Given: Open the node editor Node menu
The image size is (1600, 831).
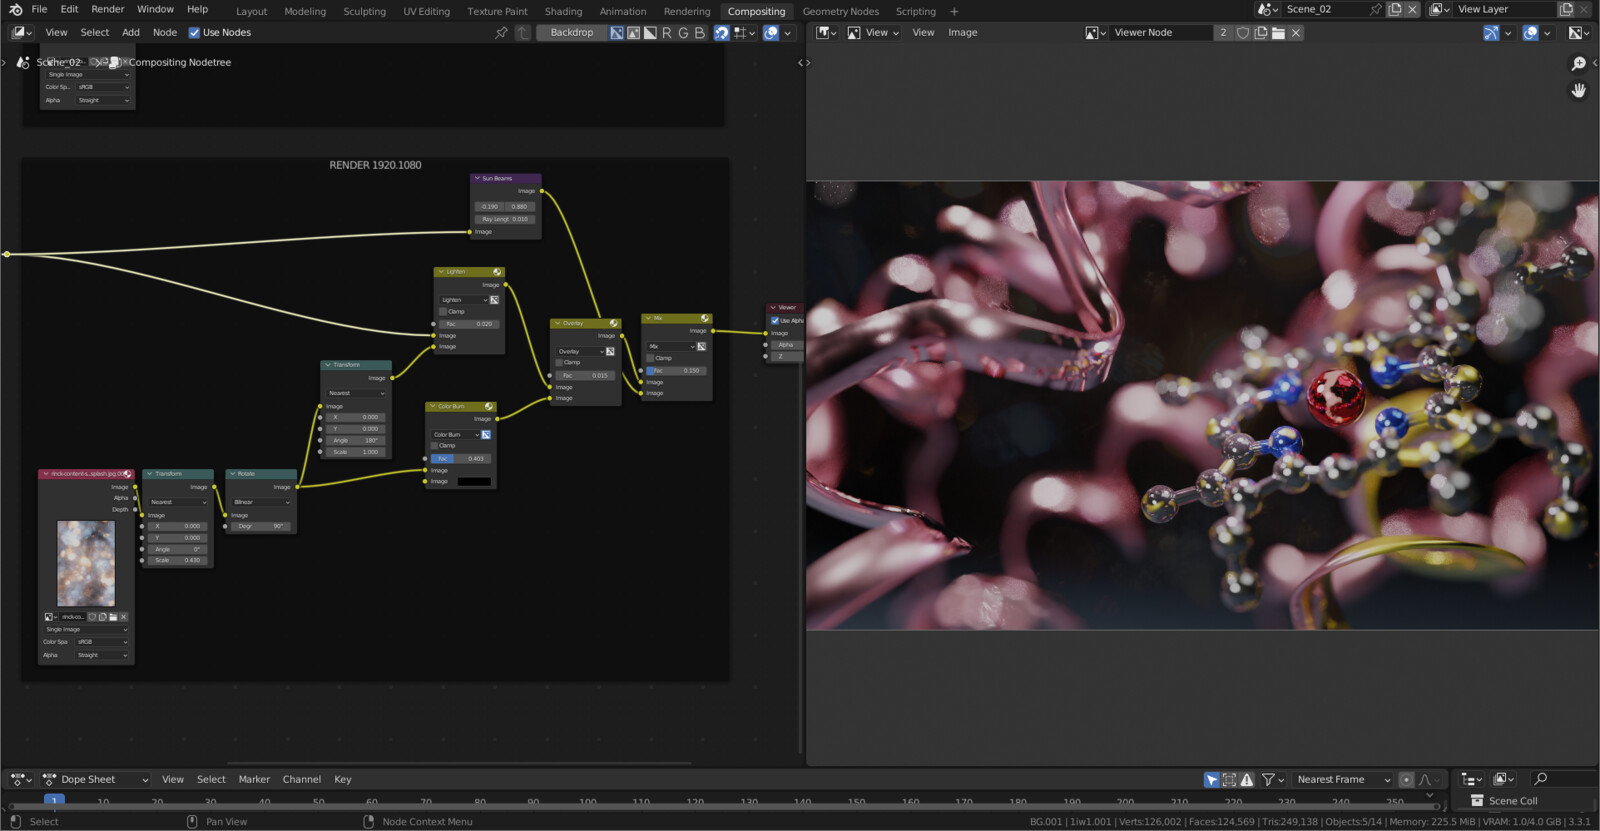Looking at the screenshot, I should tap(165, 33).
